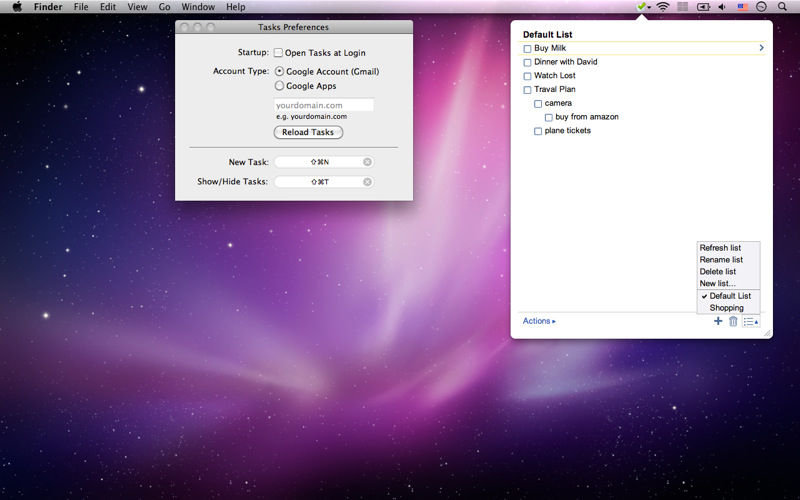
Task: Open the Apple menu logo
Action: point(17,7)
